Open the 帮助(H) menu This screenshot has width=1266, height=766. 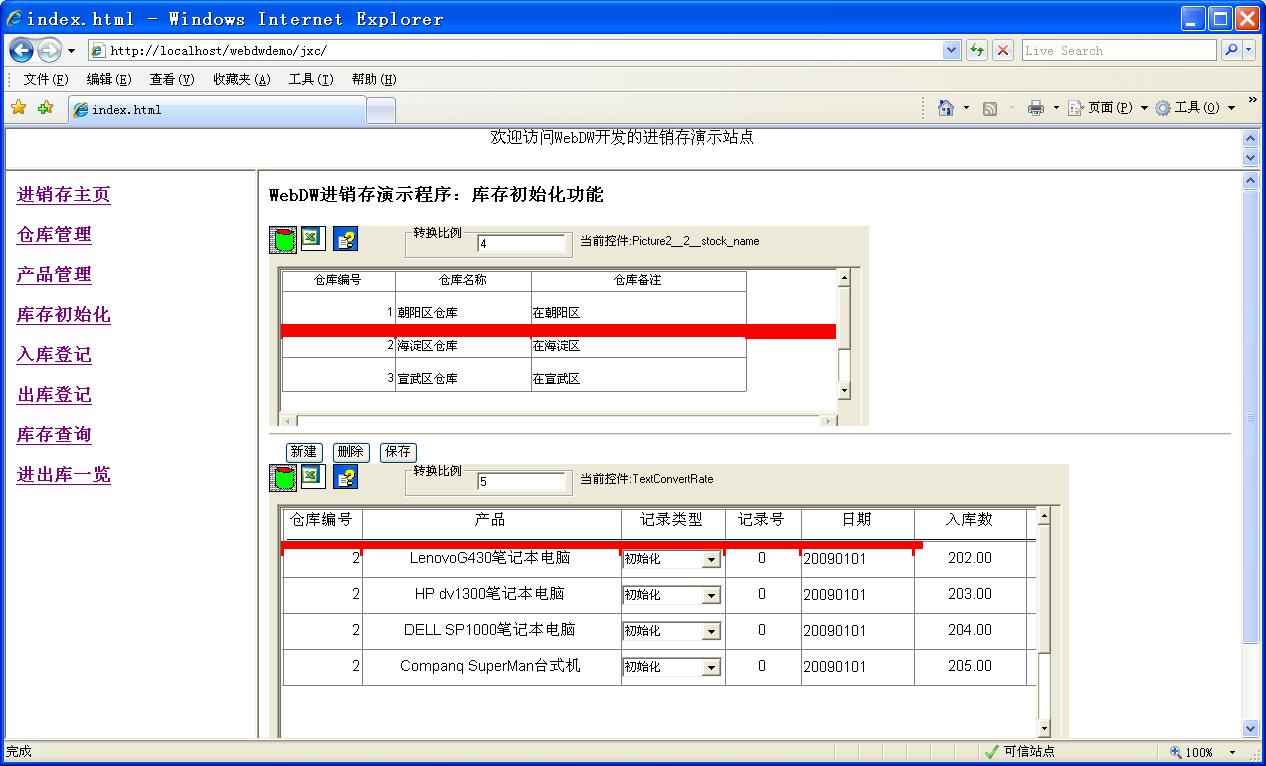[x=374, y=80]
